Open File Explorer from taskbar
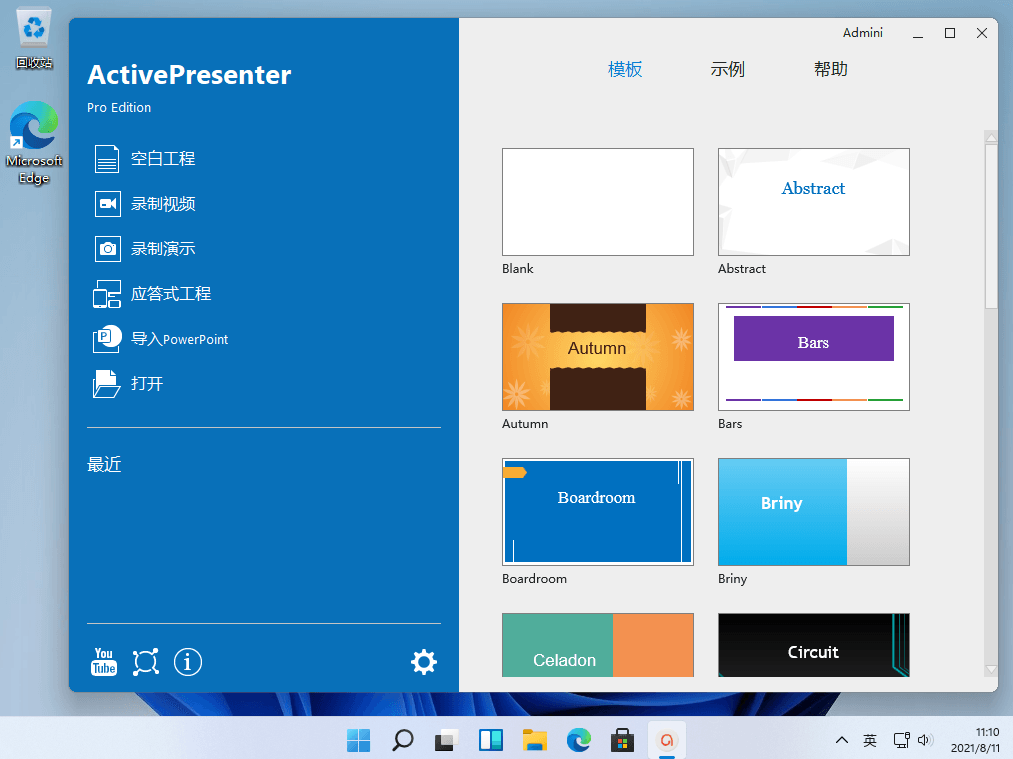This screenshot has width=1013, height=759. 534,740
